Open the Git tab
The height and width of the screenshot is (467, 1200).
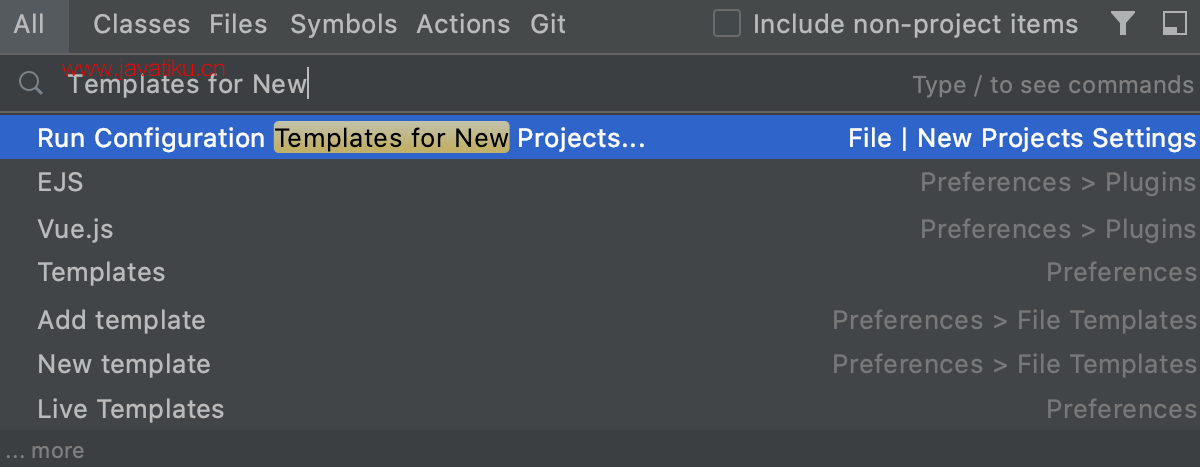(548, 24)
